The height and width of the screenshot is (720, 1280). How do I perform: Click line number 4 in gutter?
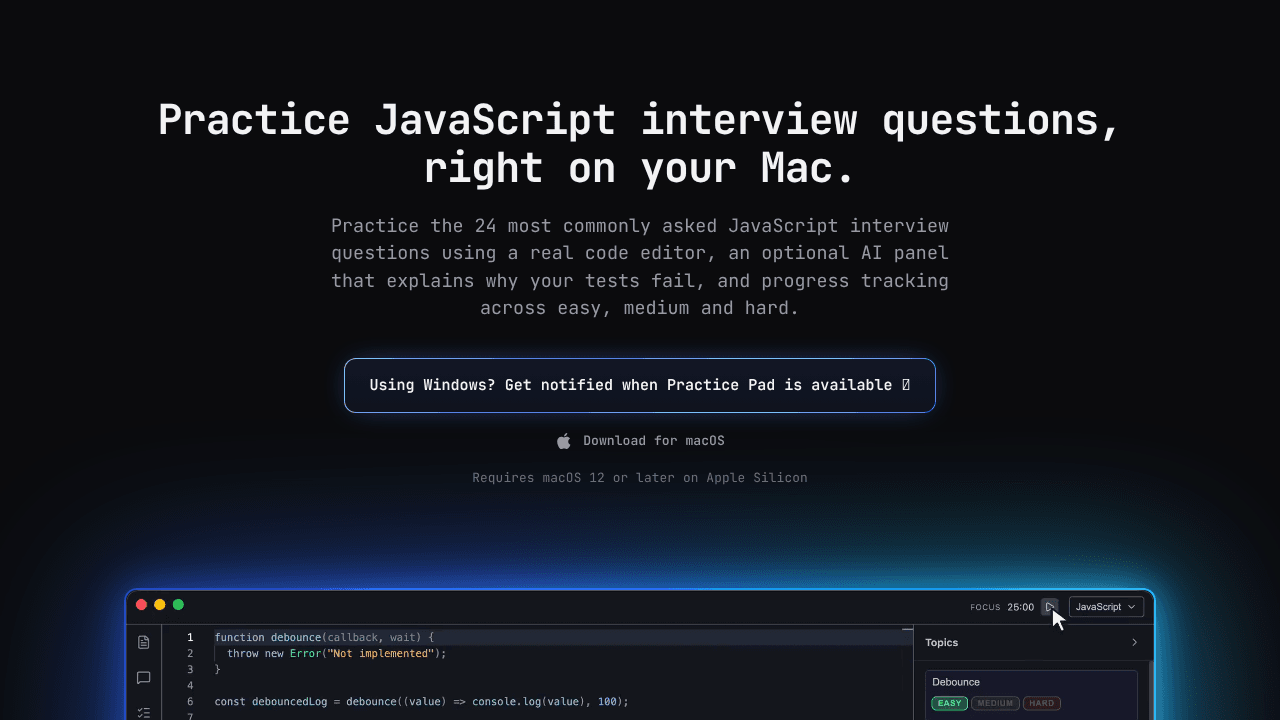(190, 686)
